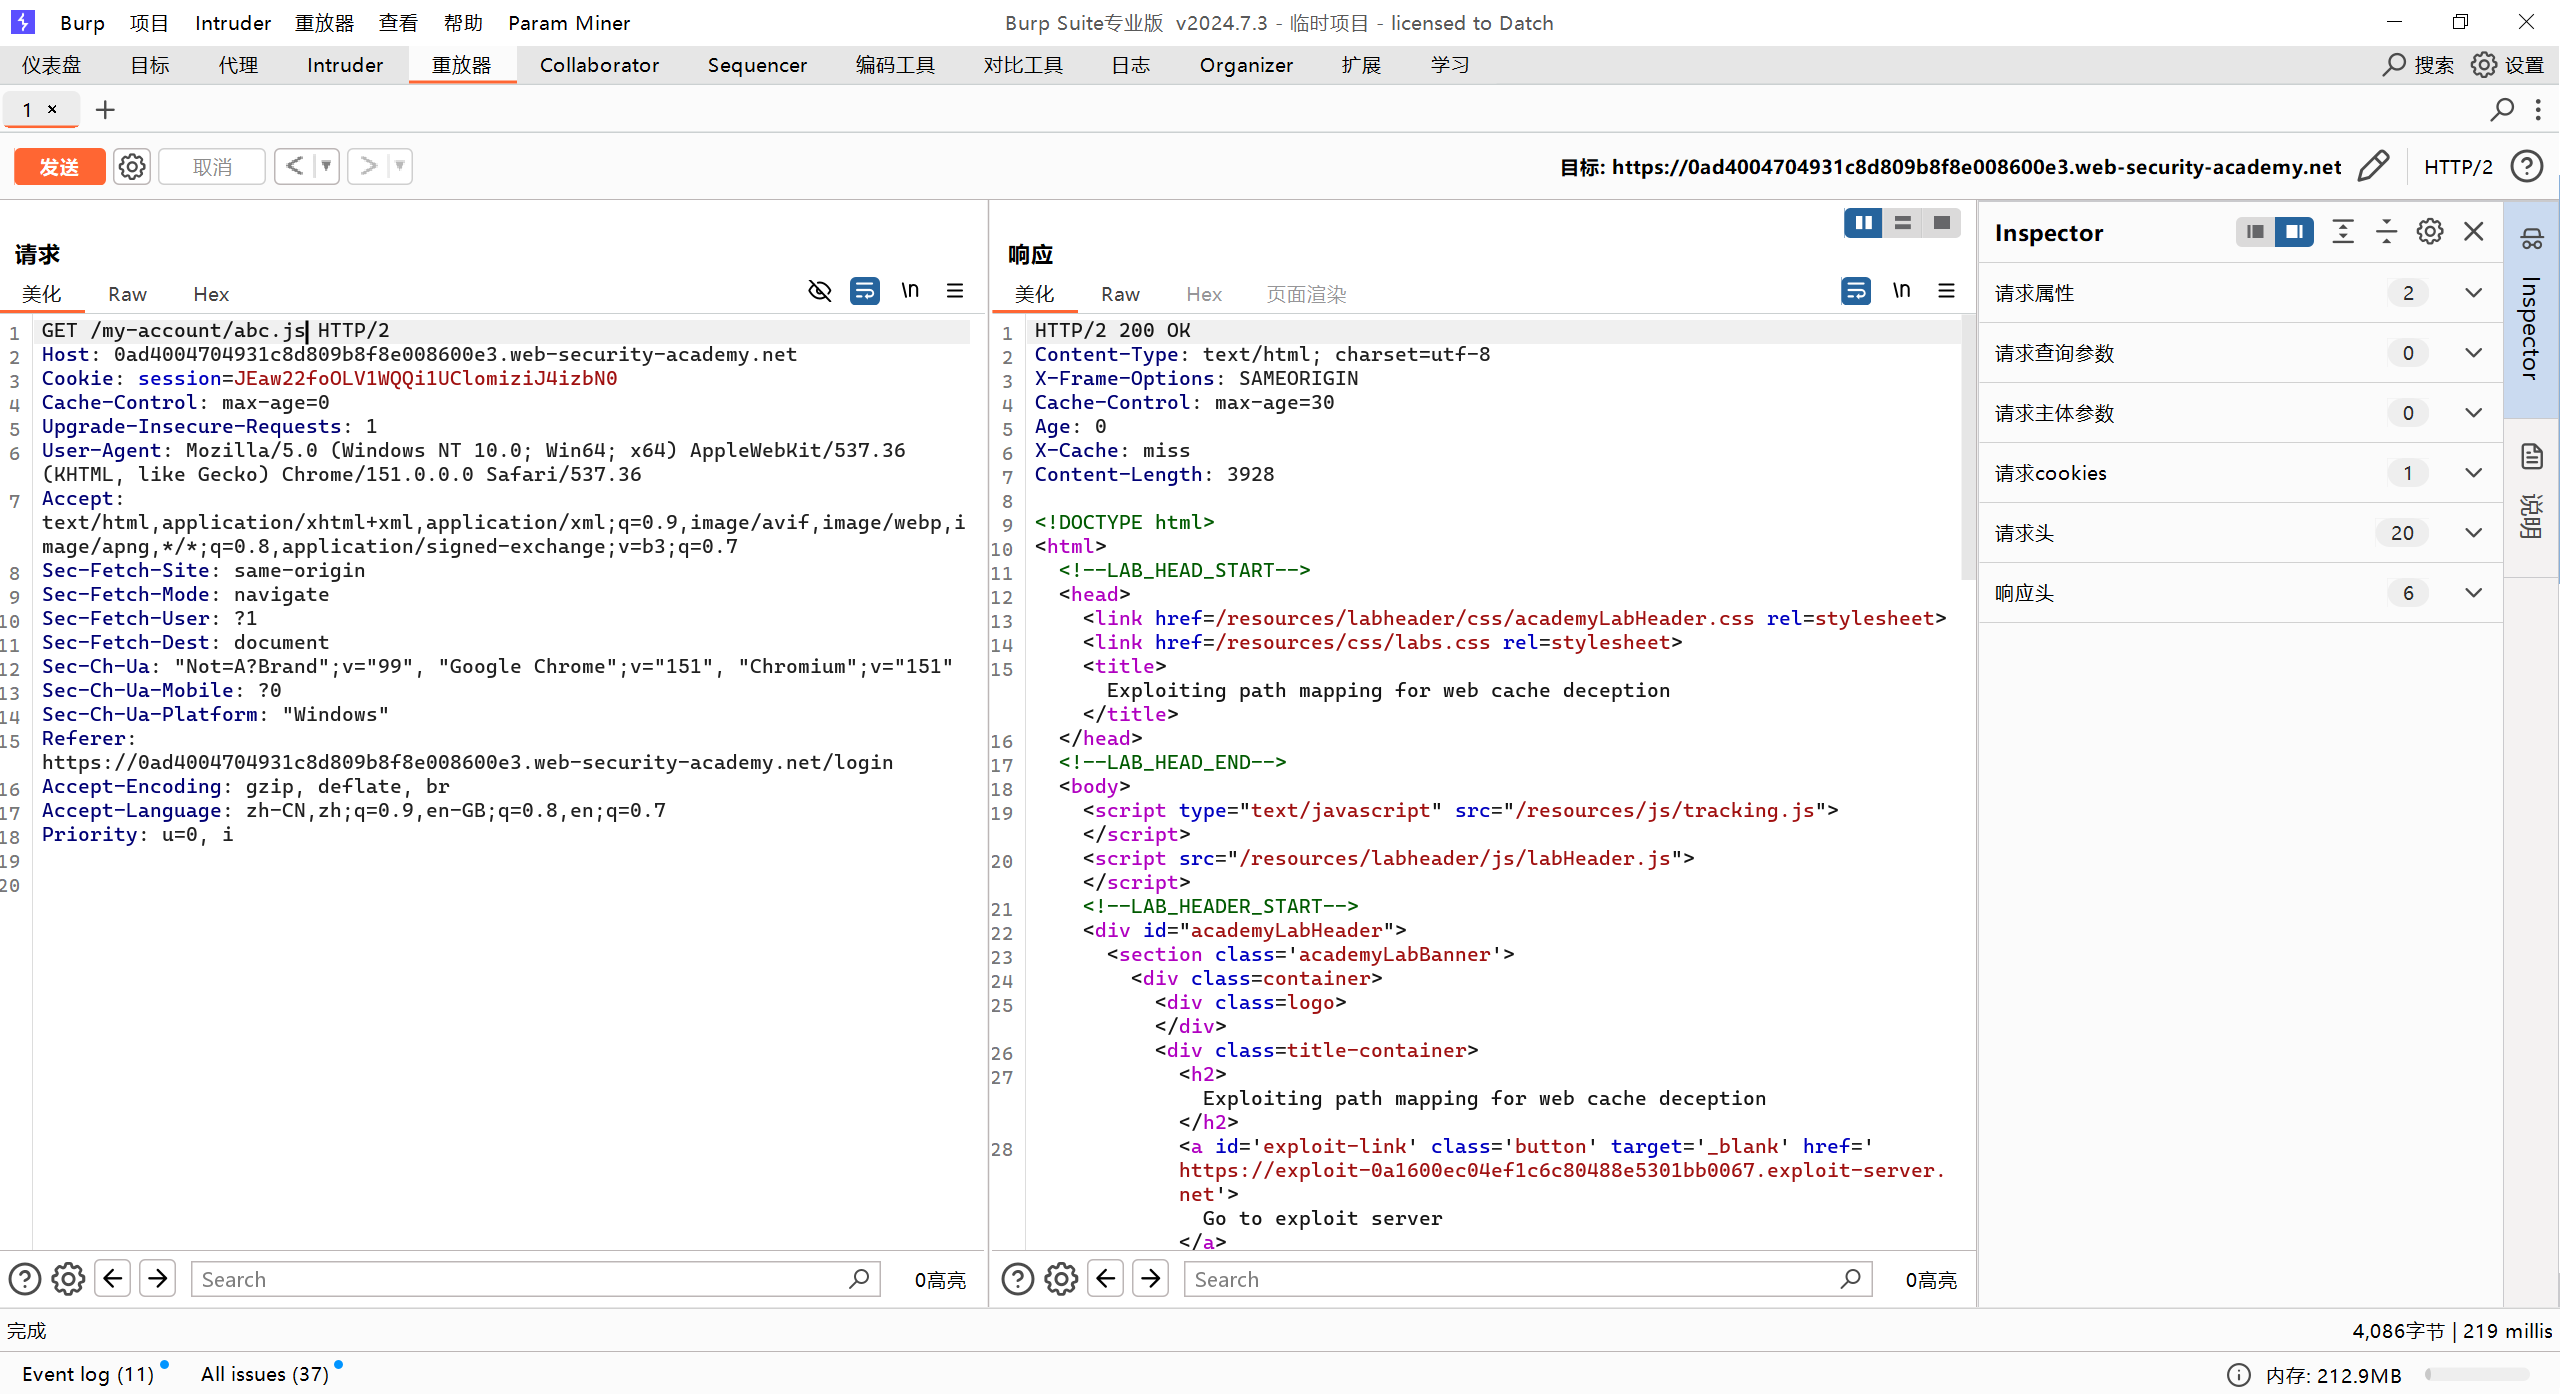
Task: Open the Repeater tab options kebab menu
Action: 2538,110
